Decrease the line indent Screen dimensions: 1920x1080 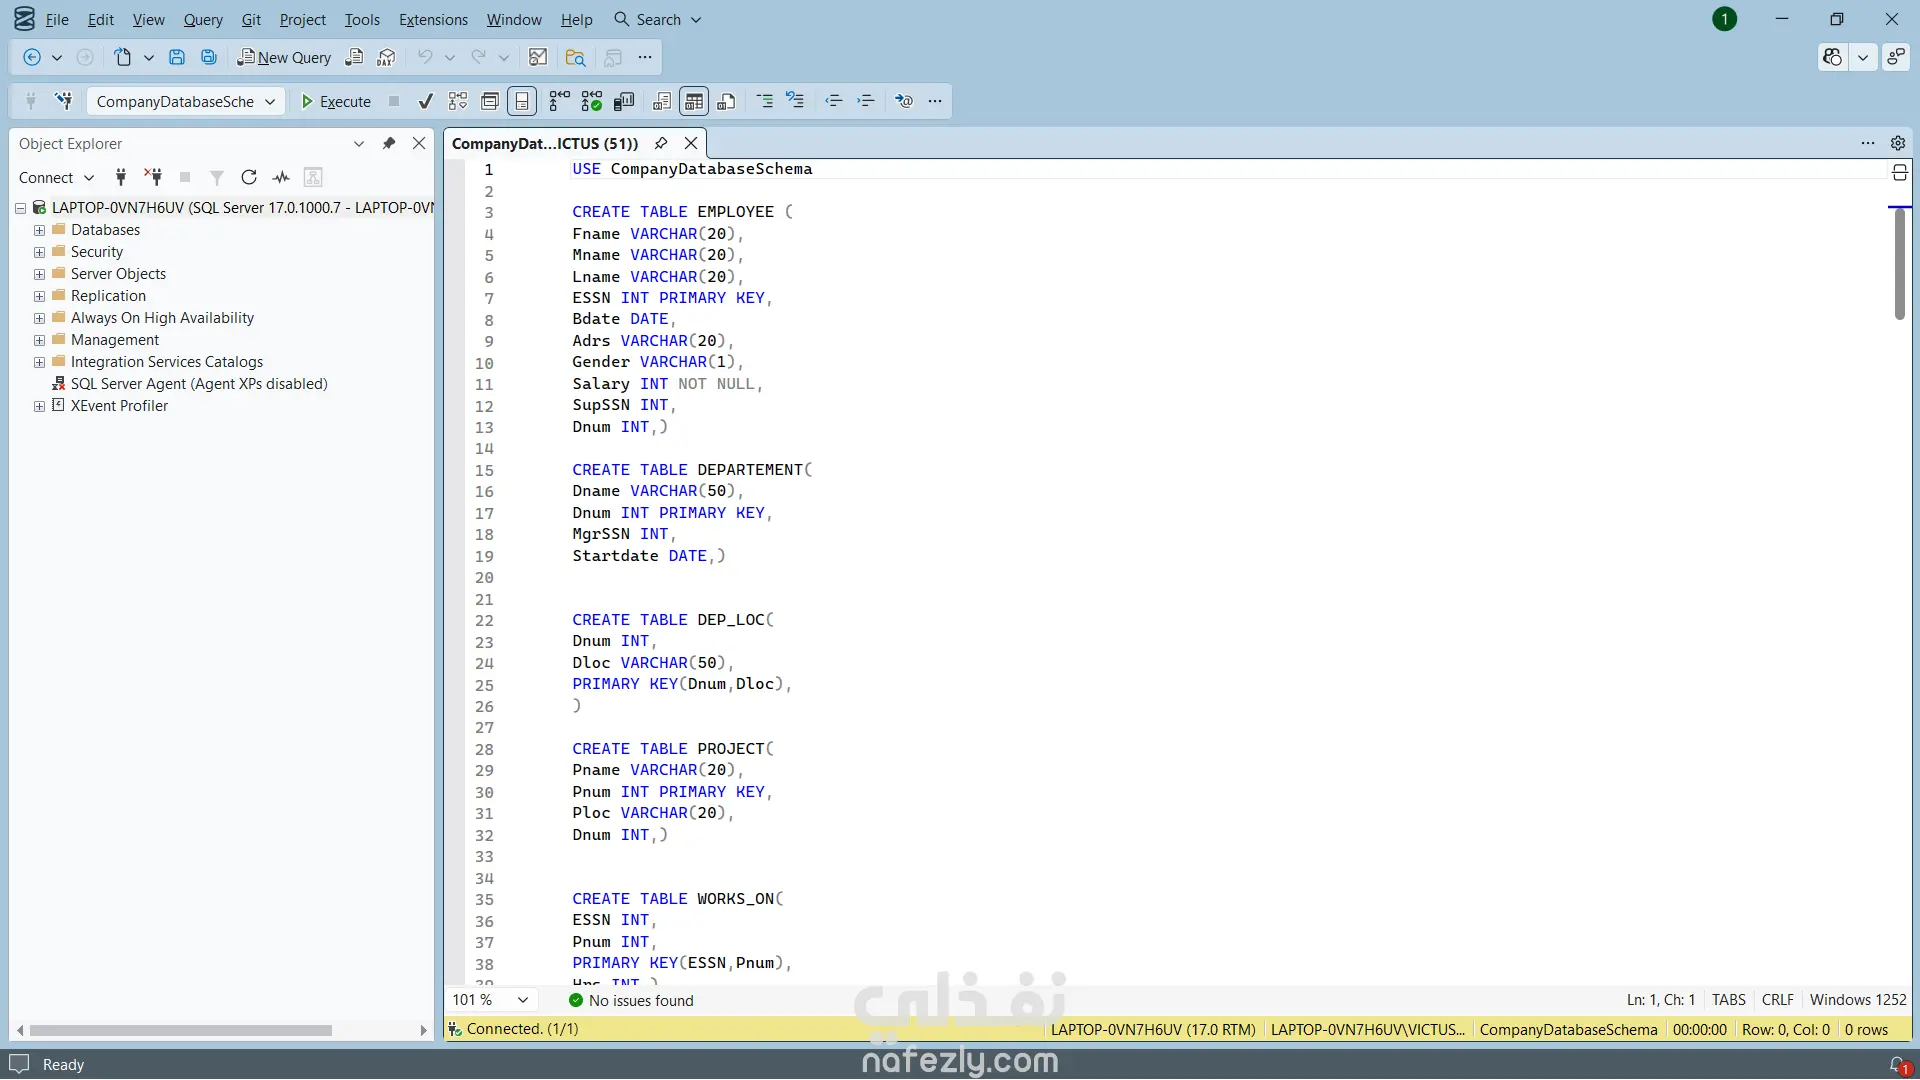click(x=833, y=101)
